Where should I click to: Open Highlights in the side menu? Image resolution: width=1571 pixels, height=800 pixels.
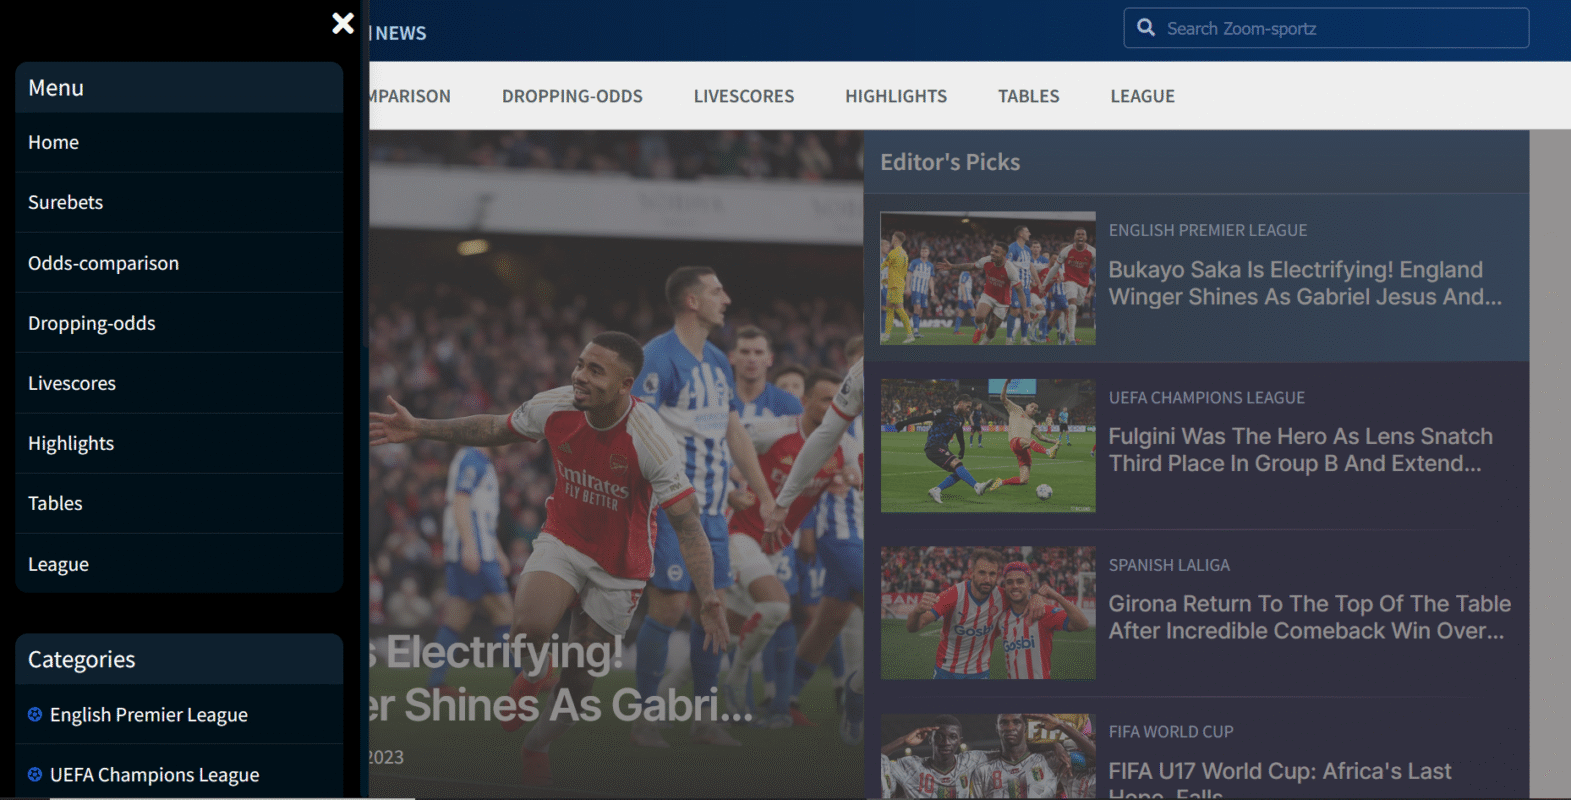pyautogui.click(x=179, y=443)
